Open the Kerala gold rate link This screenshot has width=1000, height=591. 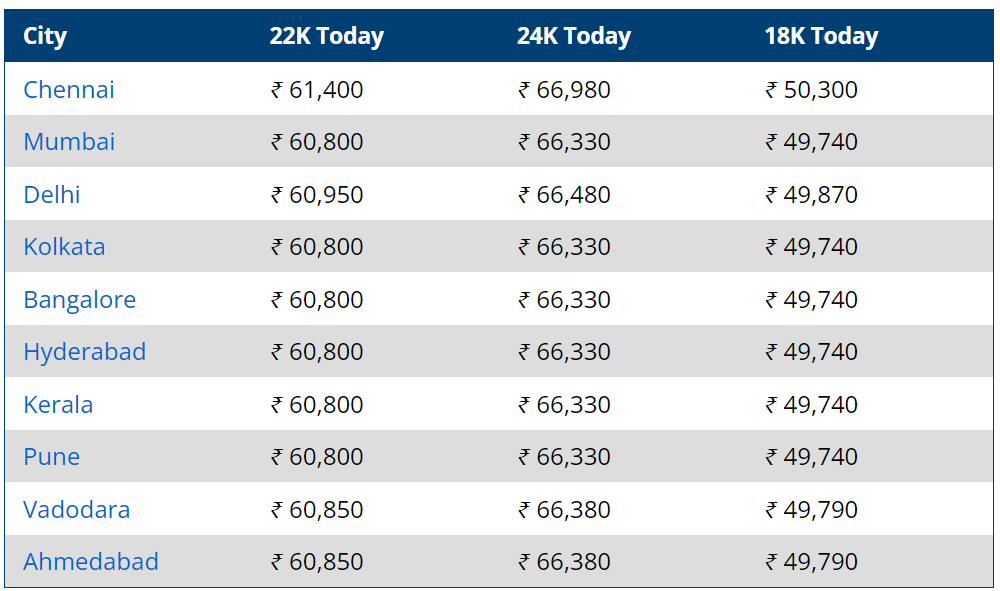pos(58,405)
